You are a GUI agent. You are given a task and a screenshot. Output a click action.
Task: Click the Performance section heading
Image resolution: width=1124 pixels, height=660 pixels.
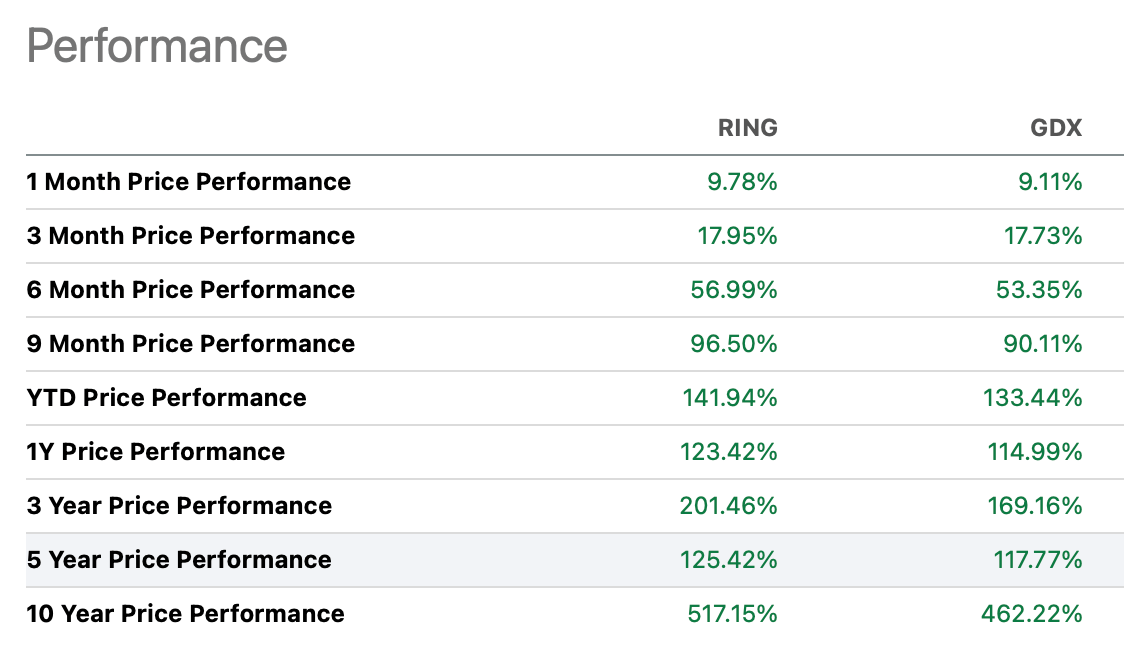[x=157, y=46]
